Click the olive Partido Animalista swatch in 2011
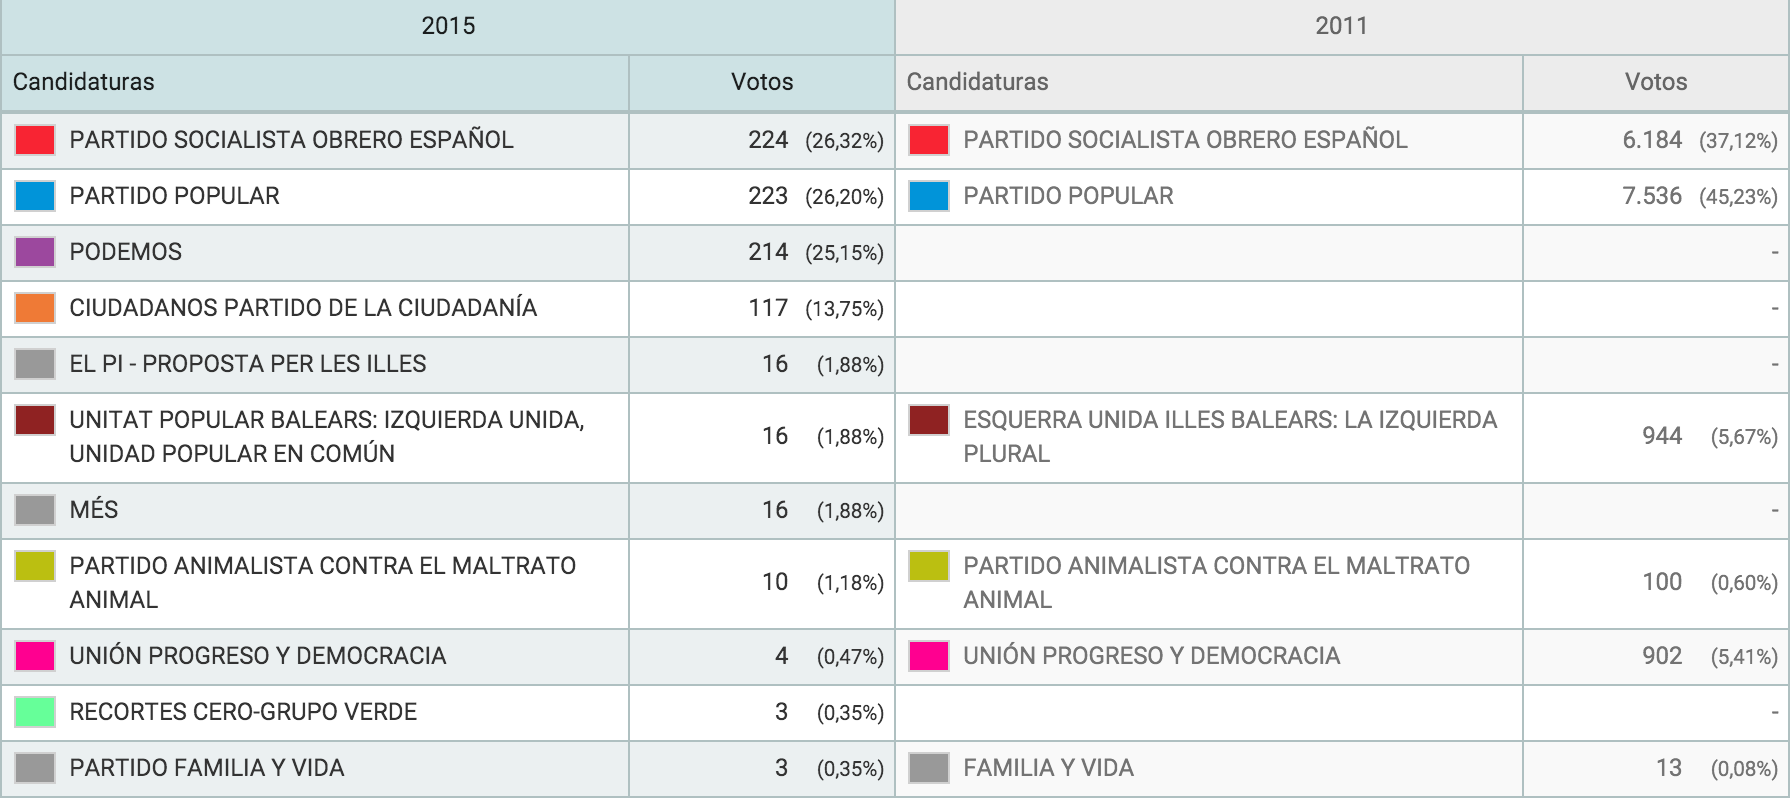The image size is (1792, 798). click(x=929, y=566)
